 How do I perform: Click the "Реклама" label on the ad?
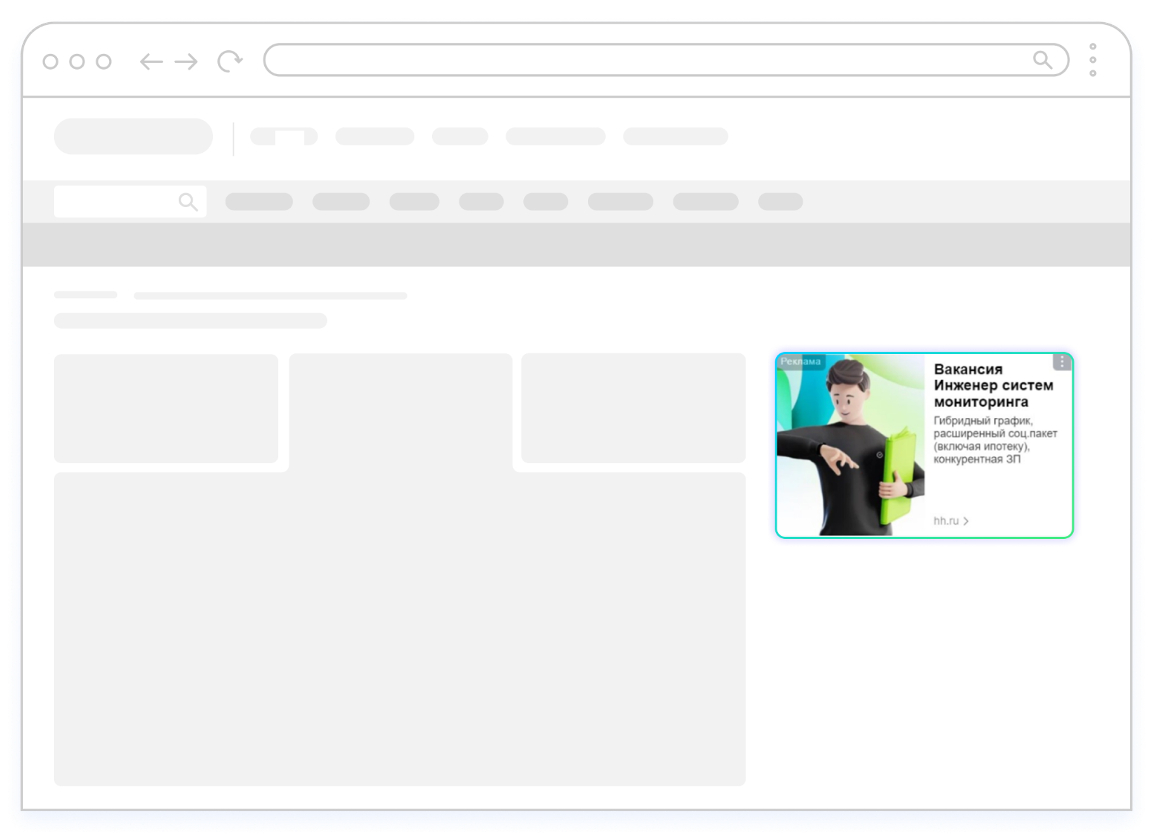pos(801,362)
